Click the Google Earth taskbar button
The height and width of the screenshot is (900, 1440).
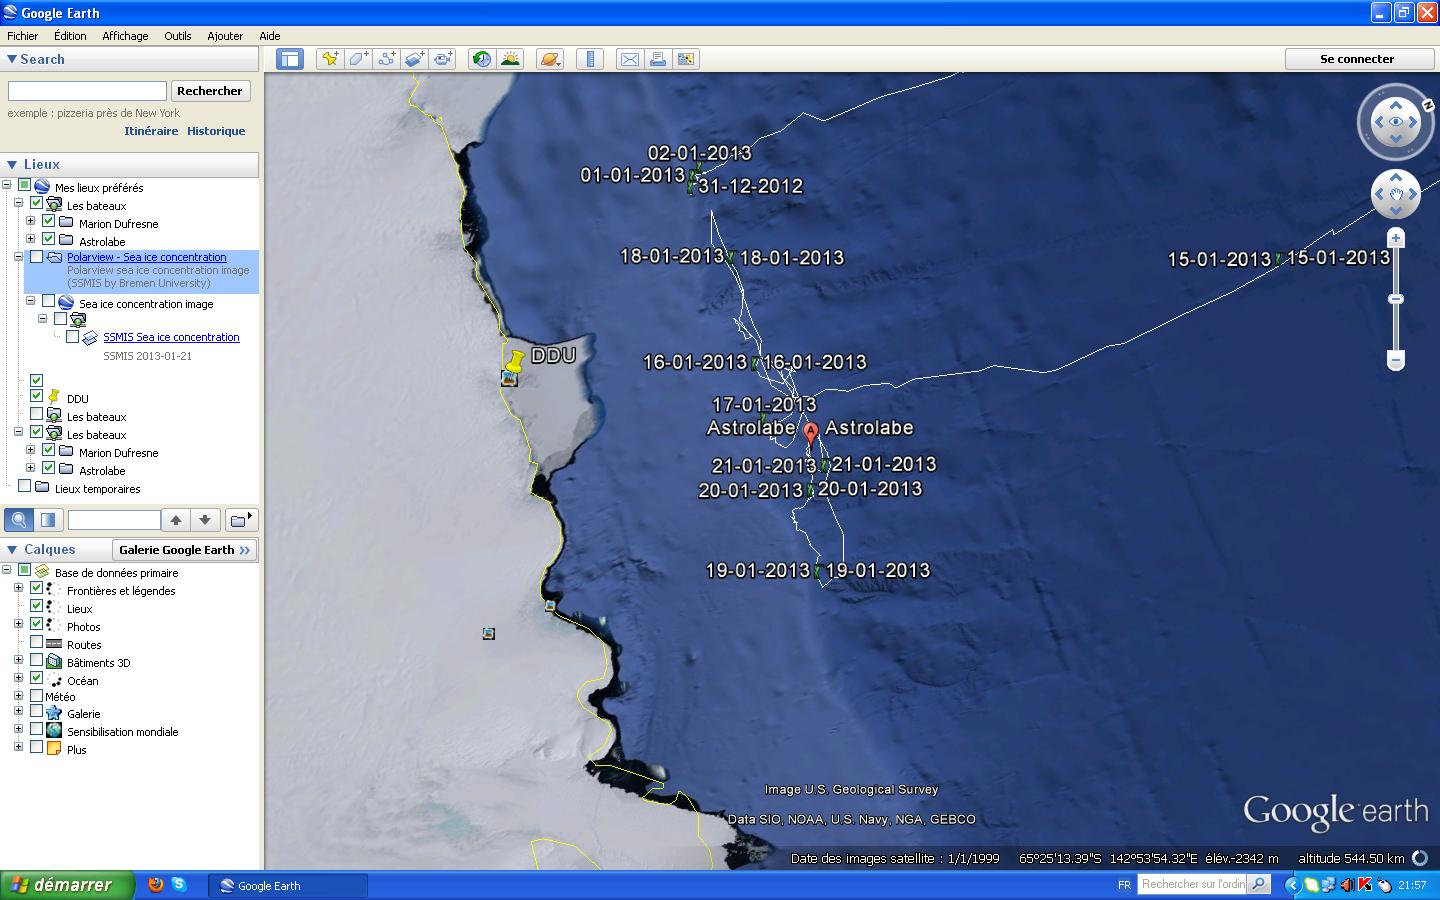(x=288, y=885)
